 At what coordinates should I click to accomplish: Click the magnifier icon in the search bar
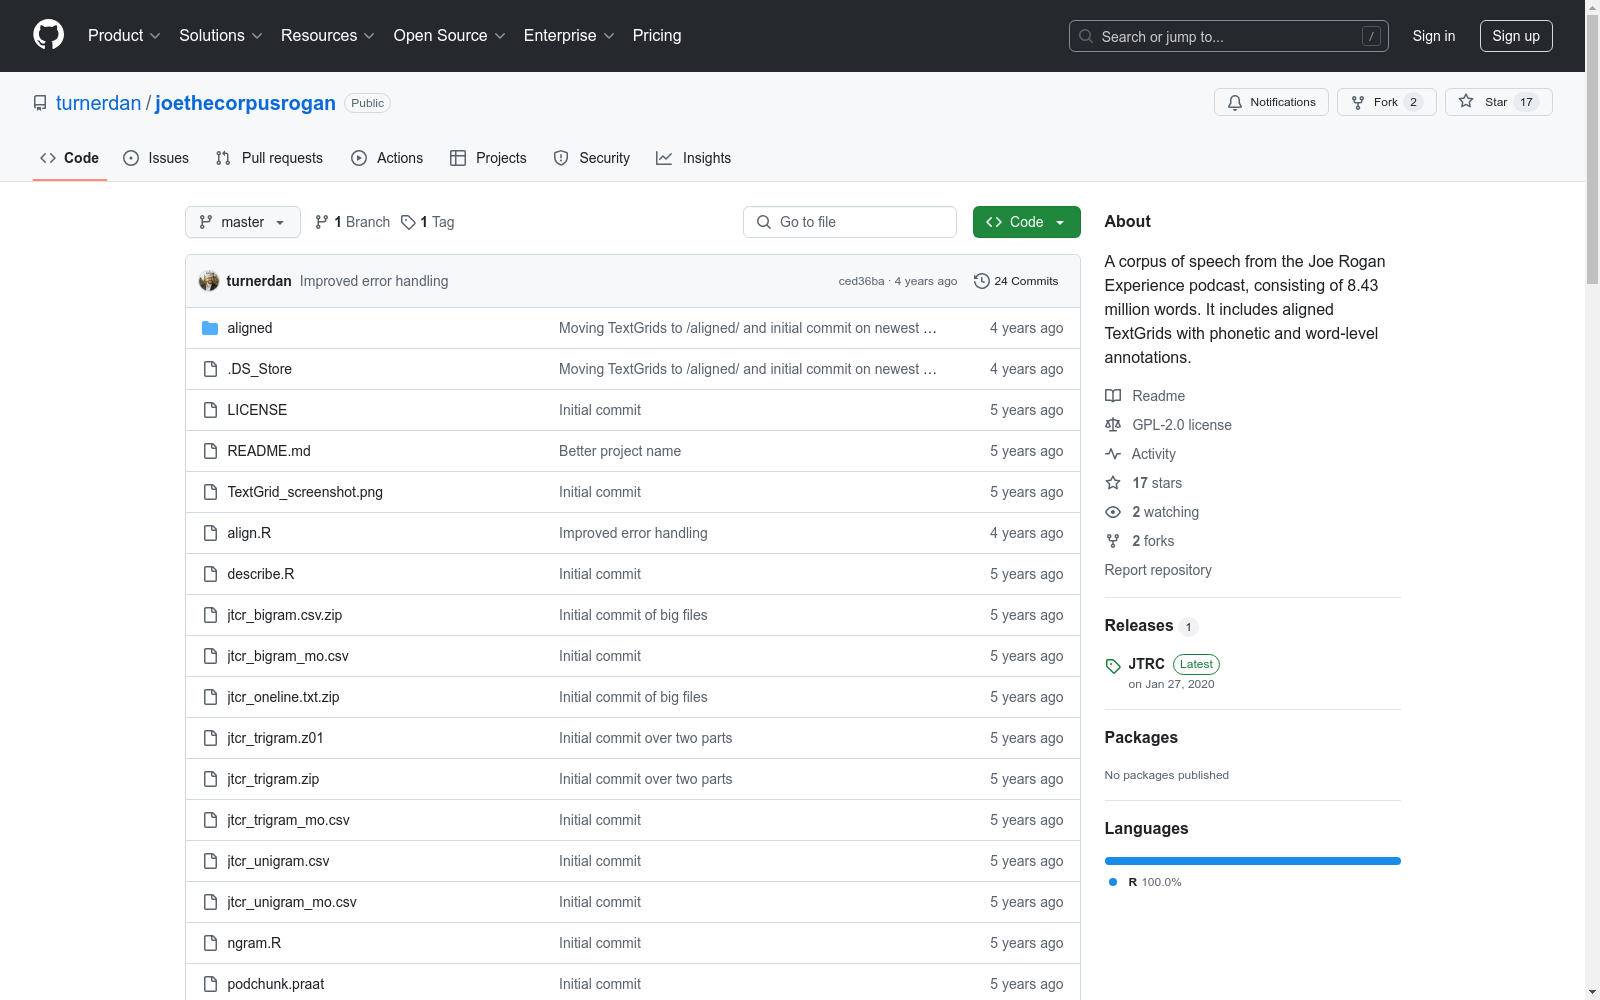[1086, 36]
